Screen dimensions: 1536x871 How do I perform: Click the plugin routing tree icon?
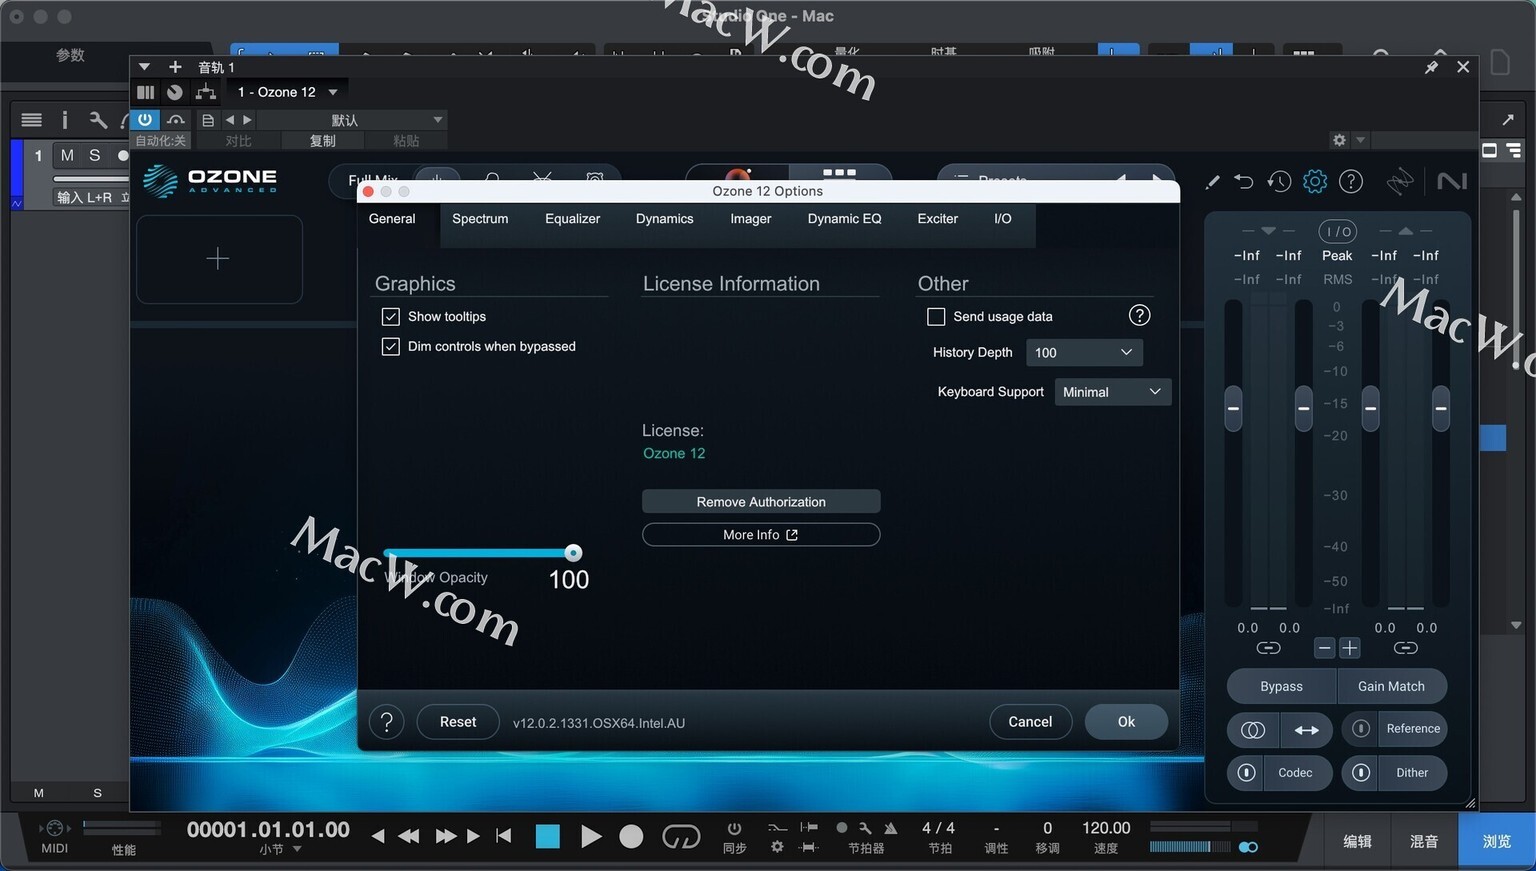pos(206,92)
